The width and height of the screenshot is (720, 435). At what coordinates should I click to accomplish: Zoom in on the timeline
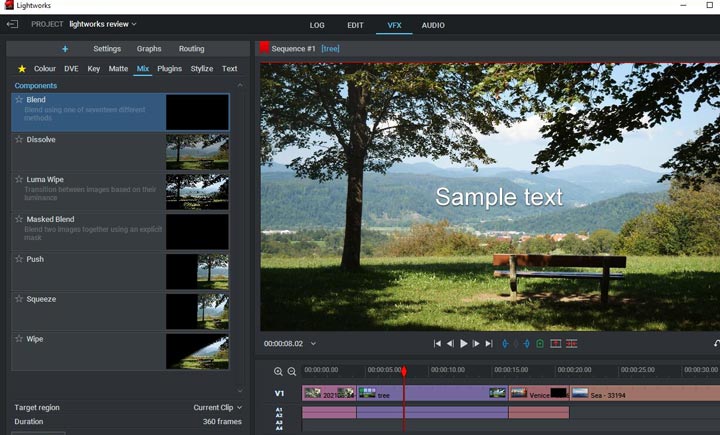point(278,371)
